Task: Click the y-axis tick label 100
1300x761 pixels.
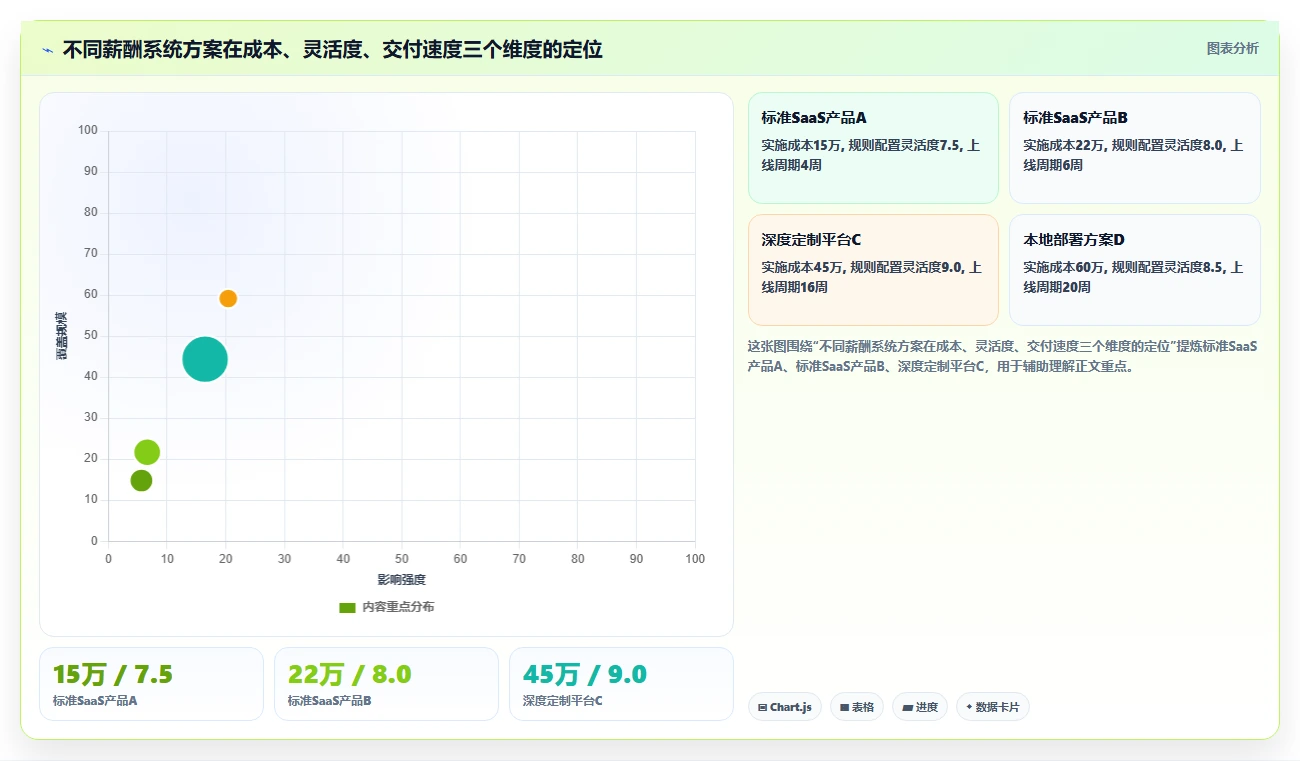Action: (x=88, y=130)
